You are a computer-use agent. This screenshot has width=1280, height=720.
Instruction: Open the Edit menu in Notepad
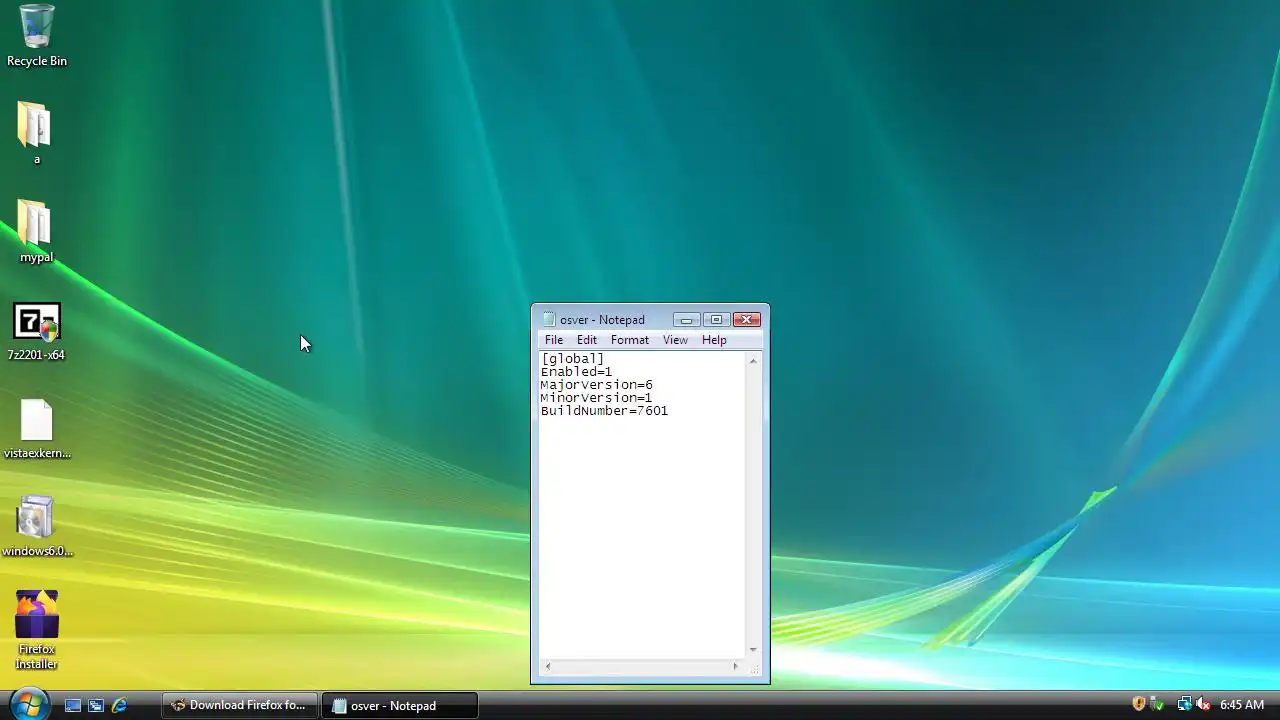587,340
